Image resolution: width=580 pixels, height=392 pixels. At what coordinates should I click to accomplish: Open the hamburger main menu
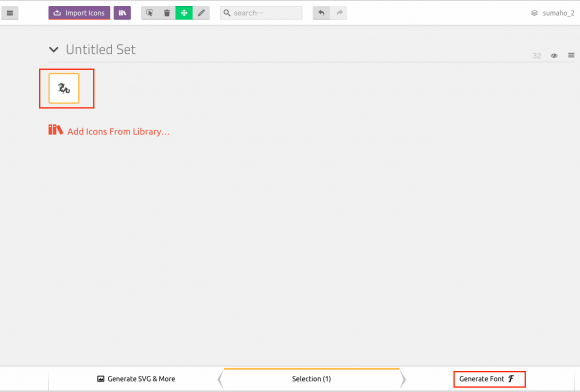[10, 13]
